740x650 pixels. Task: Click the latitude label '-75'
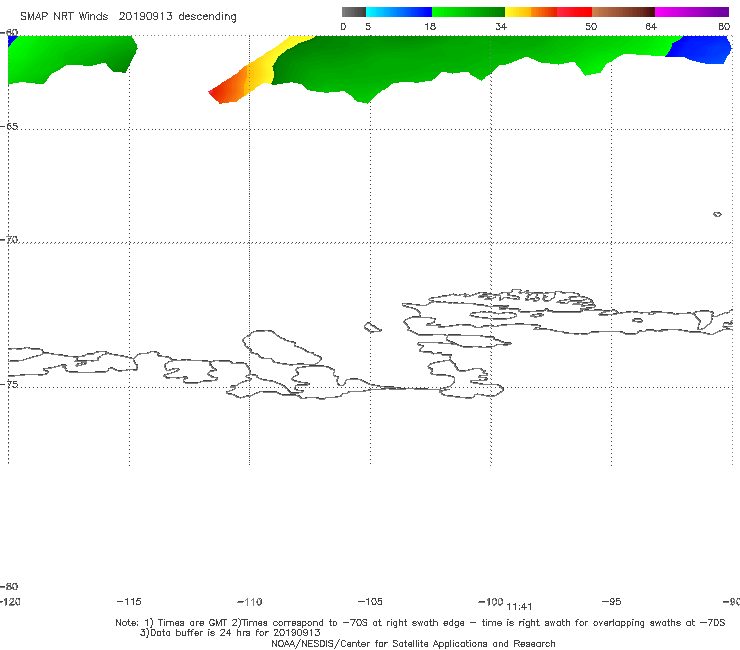click(x=9, y=384)
